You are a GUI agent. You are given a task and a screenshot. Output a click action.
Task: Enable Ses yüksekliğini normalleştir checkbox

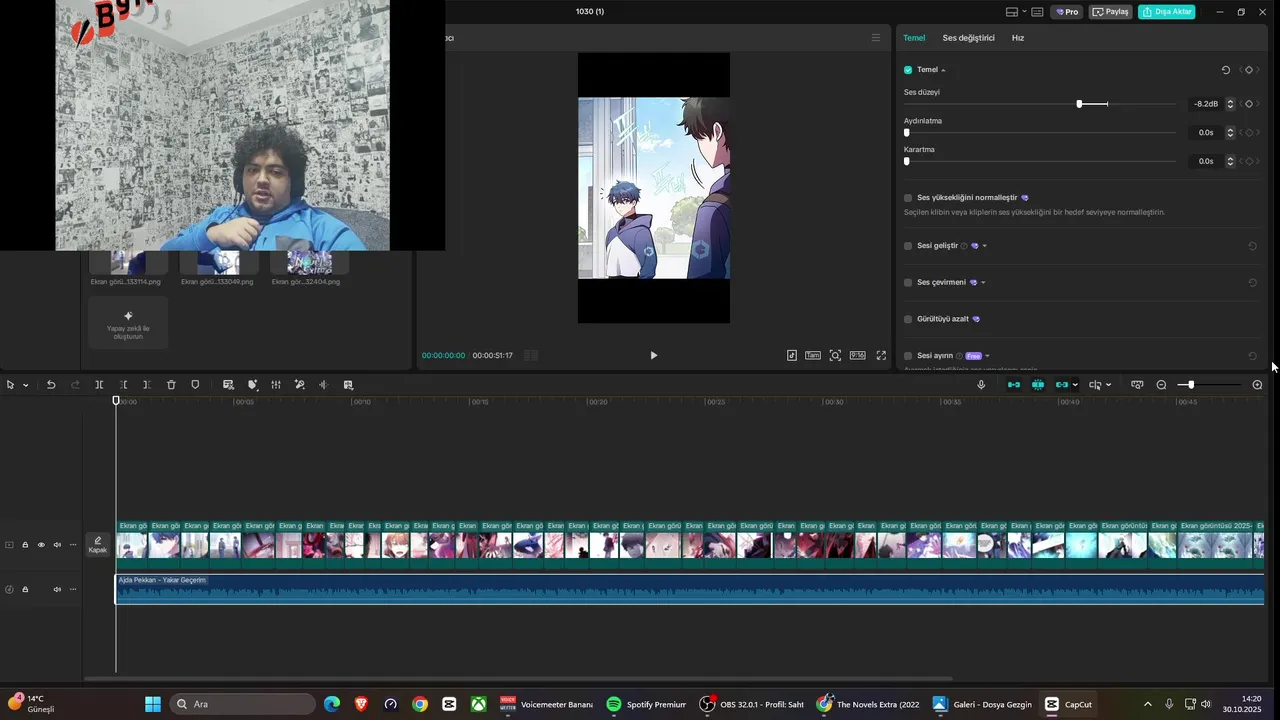[908, 198]
